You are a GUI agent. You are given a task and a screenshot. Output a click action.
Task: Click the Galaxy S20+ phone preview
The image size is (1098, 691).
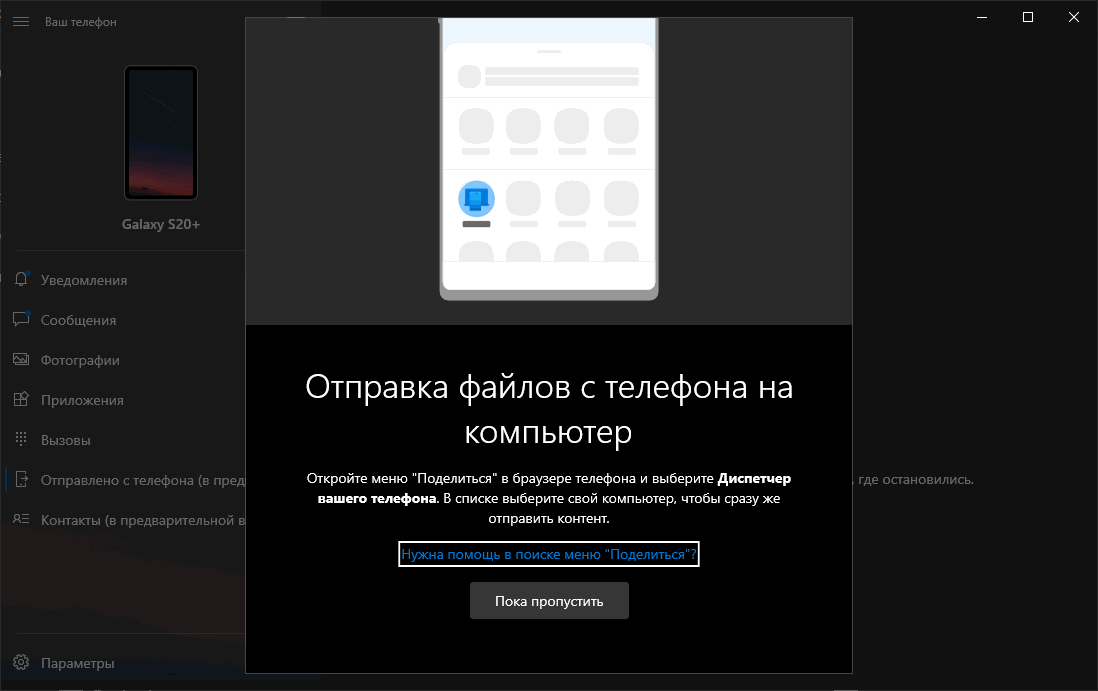click(x=160, y=132)
